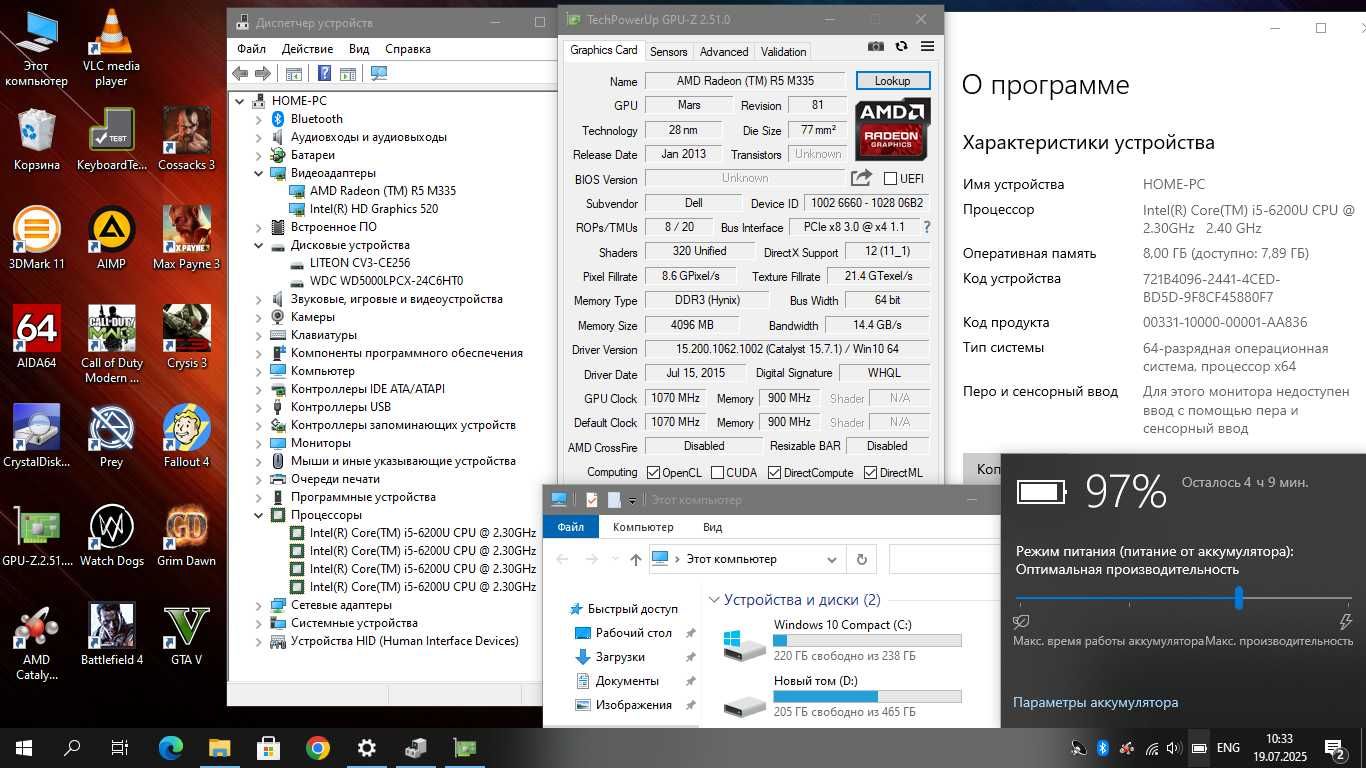Open Windows Start button
The image size is (1366, 768).
click(24, 748)
